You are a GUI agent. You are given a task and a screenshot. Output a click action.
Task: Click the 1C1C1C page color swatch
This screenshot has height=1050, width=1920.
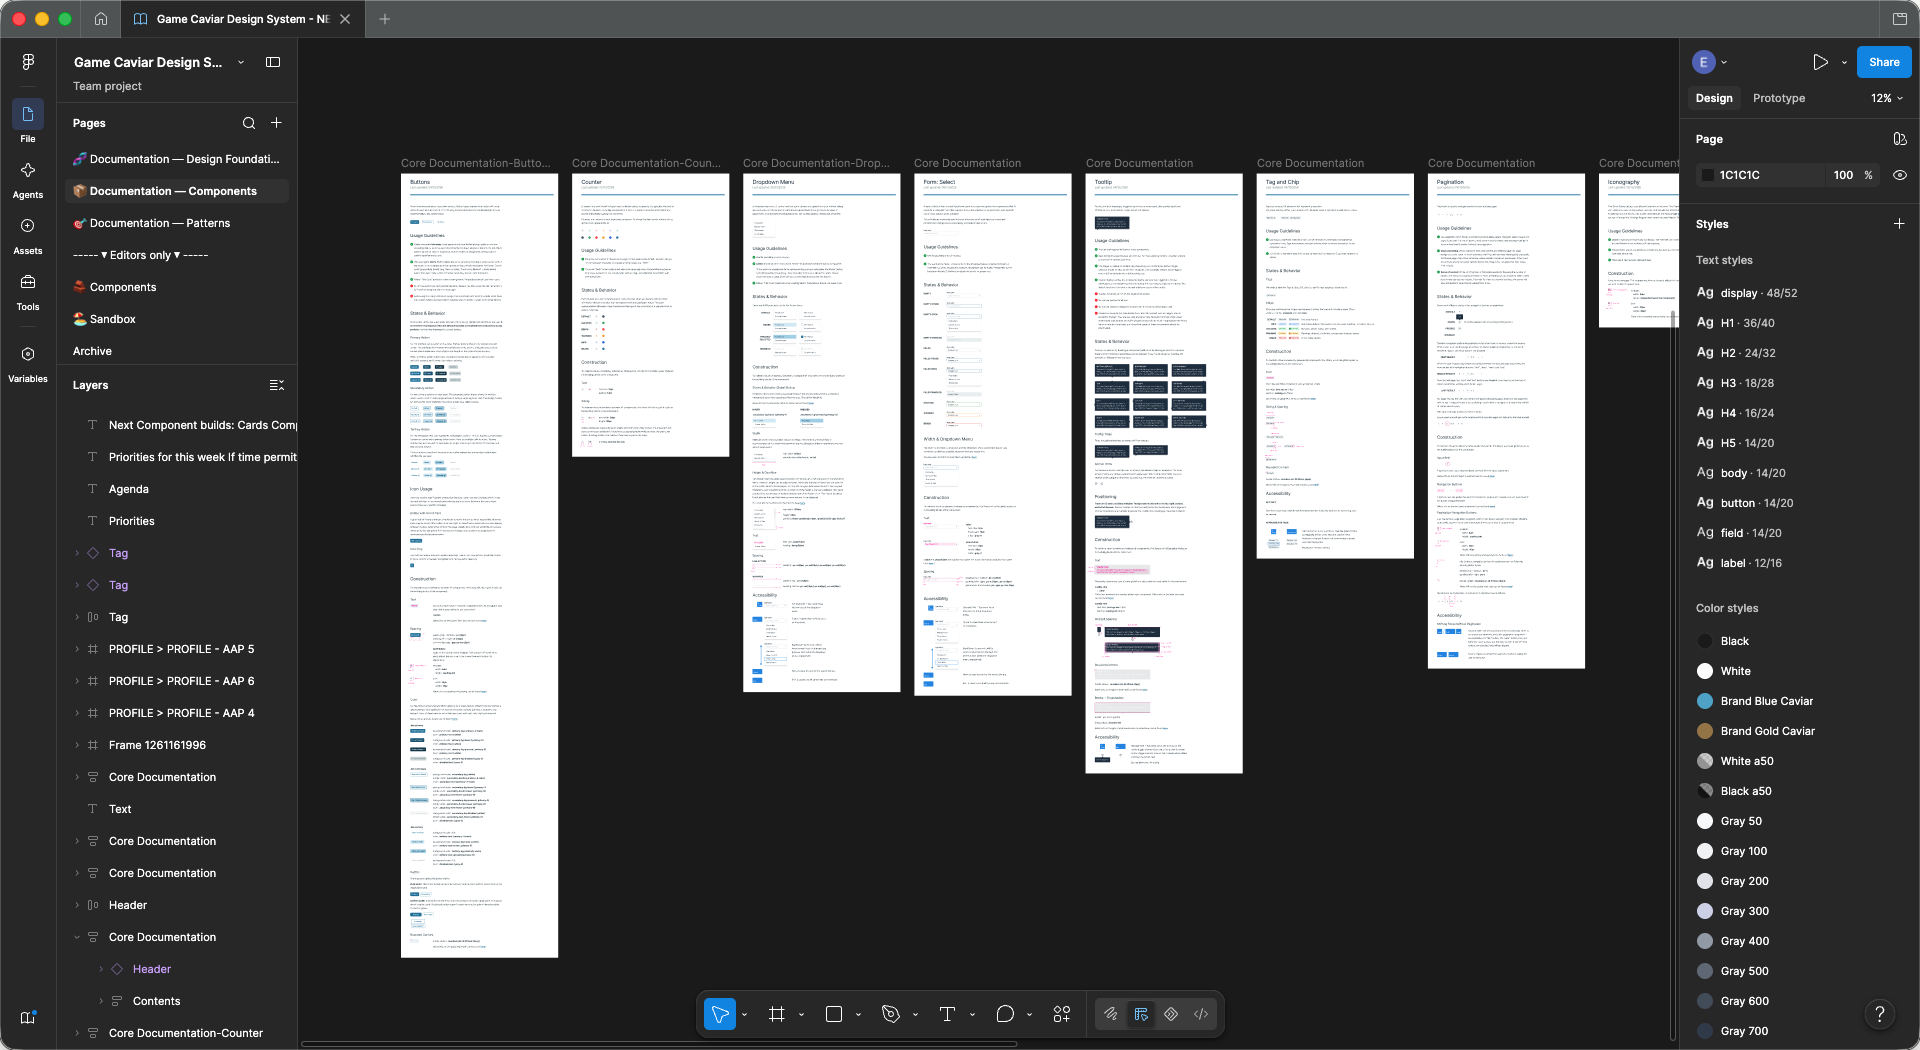click(1707, 175)
